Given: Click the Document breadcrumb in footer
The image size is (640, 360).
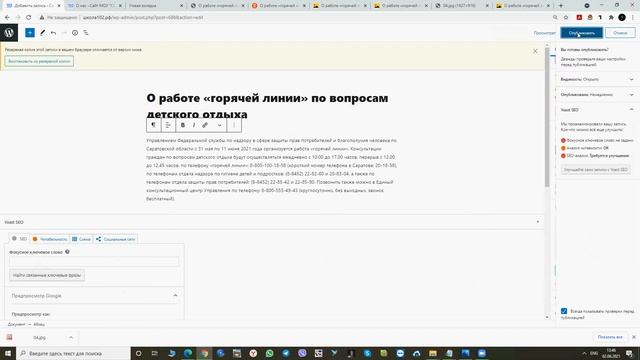Looking at the screenshot, I should click(x=16, y=324).
